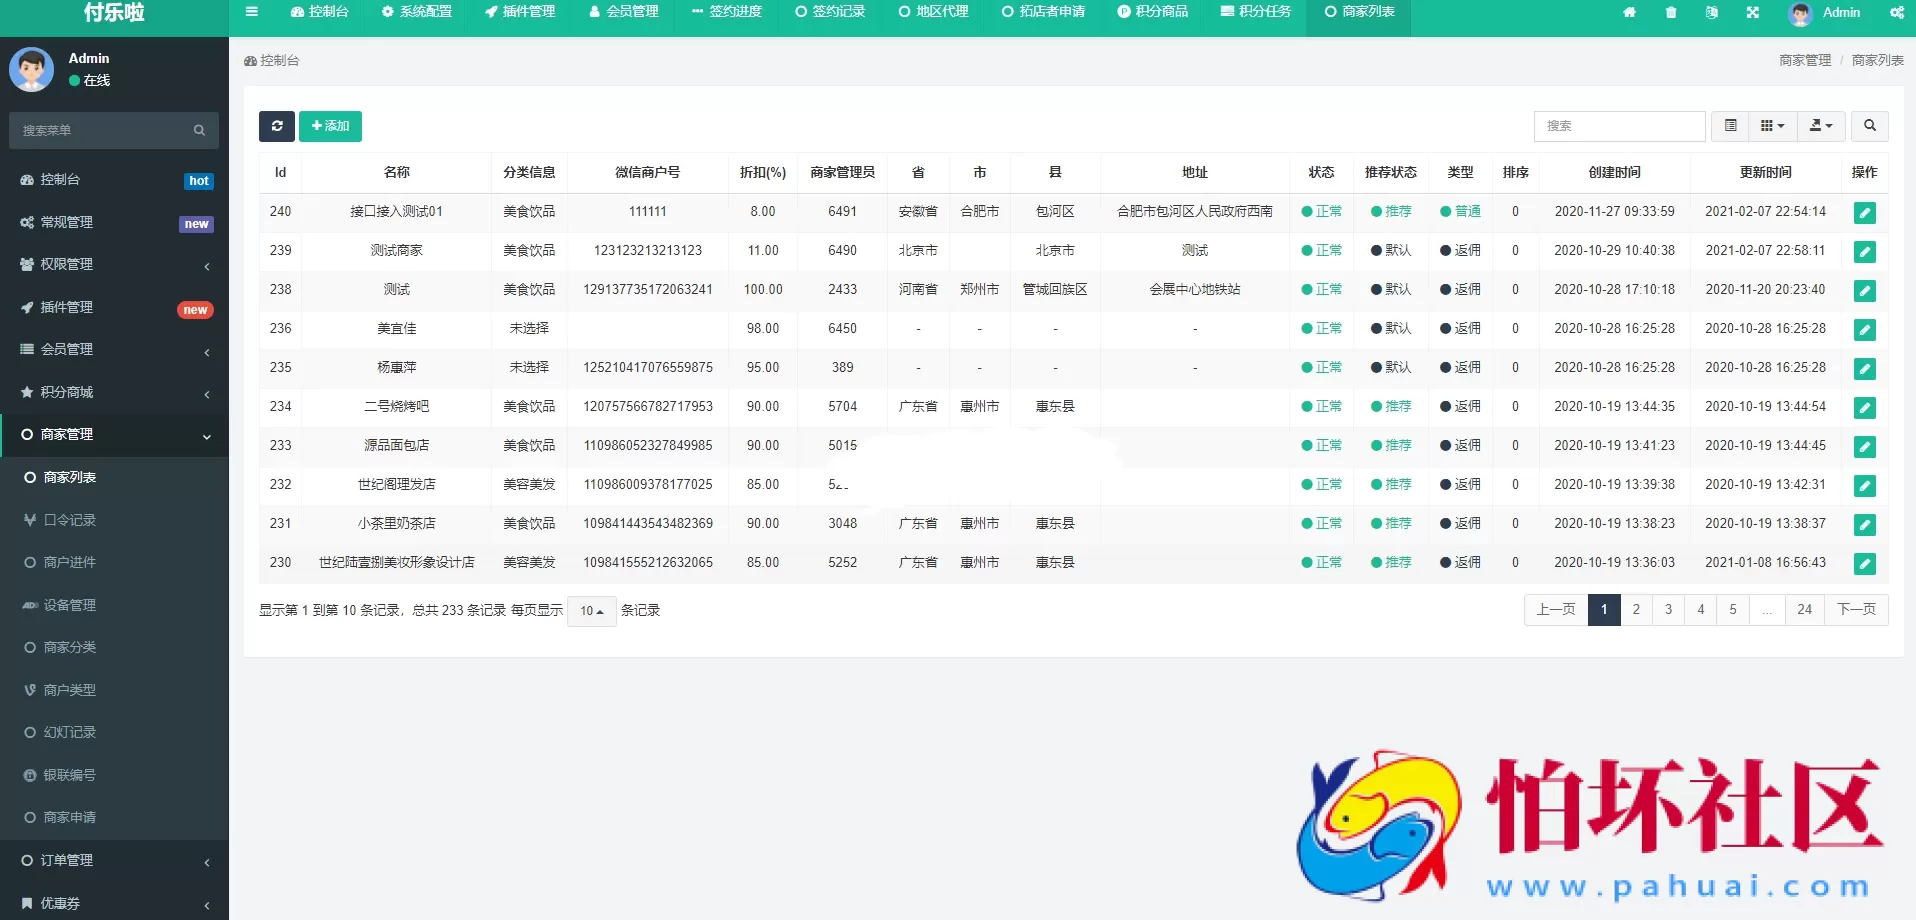Open the per-page records dropdown showing 10
The height and width of the screenshot is (920, 1916).
(591, 610)
